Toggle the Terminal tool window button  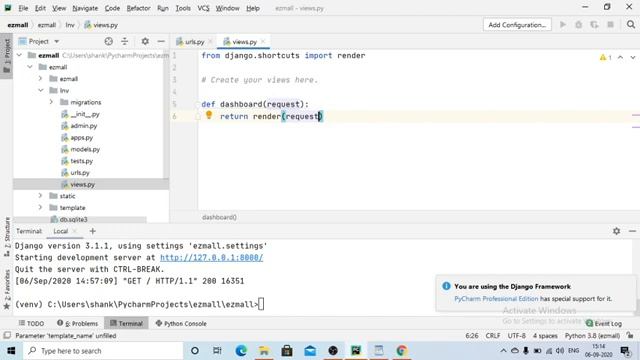(126, 323)
